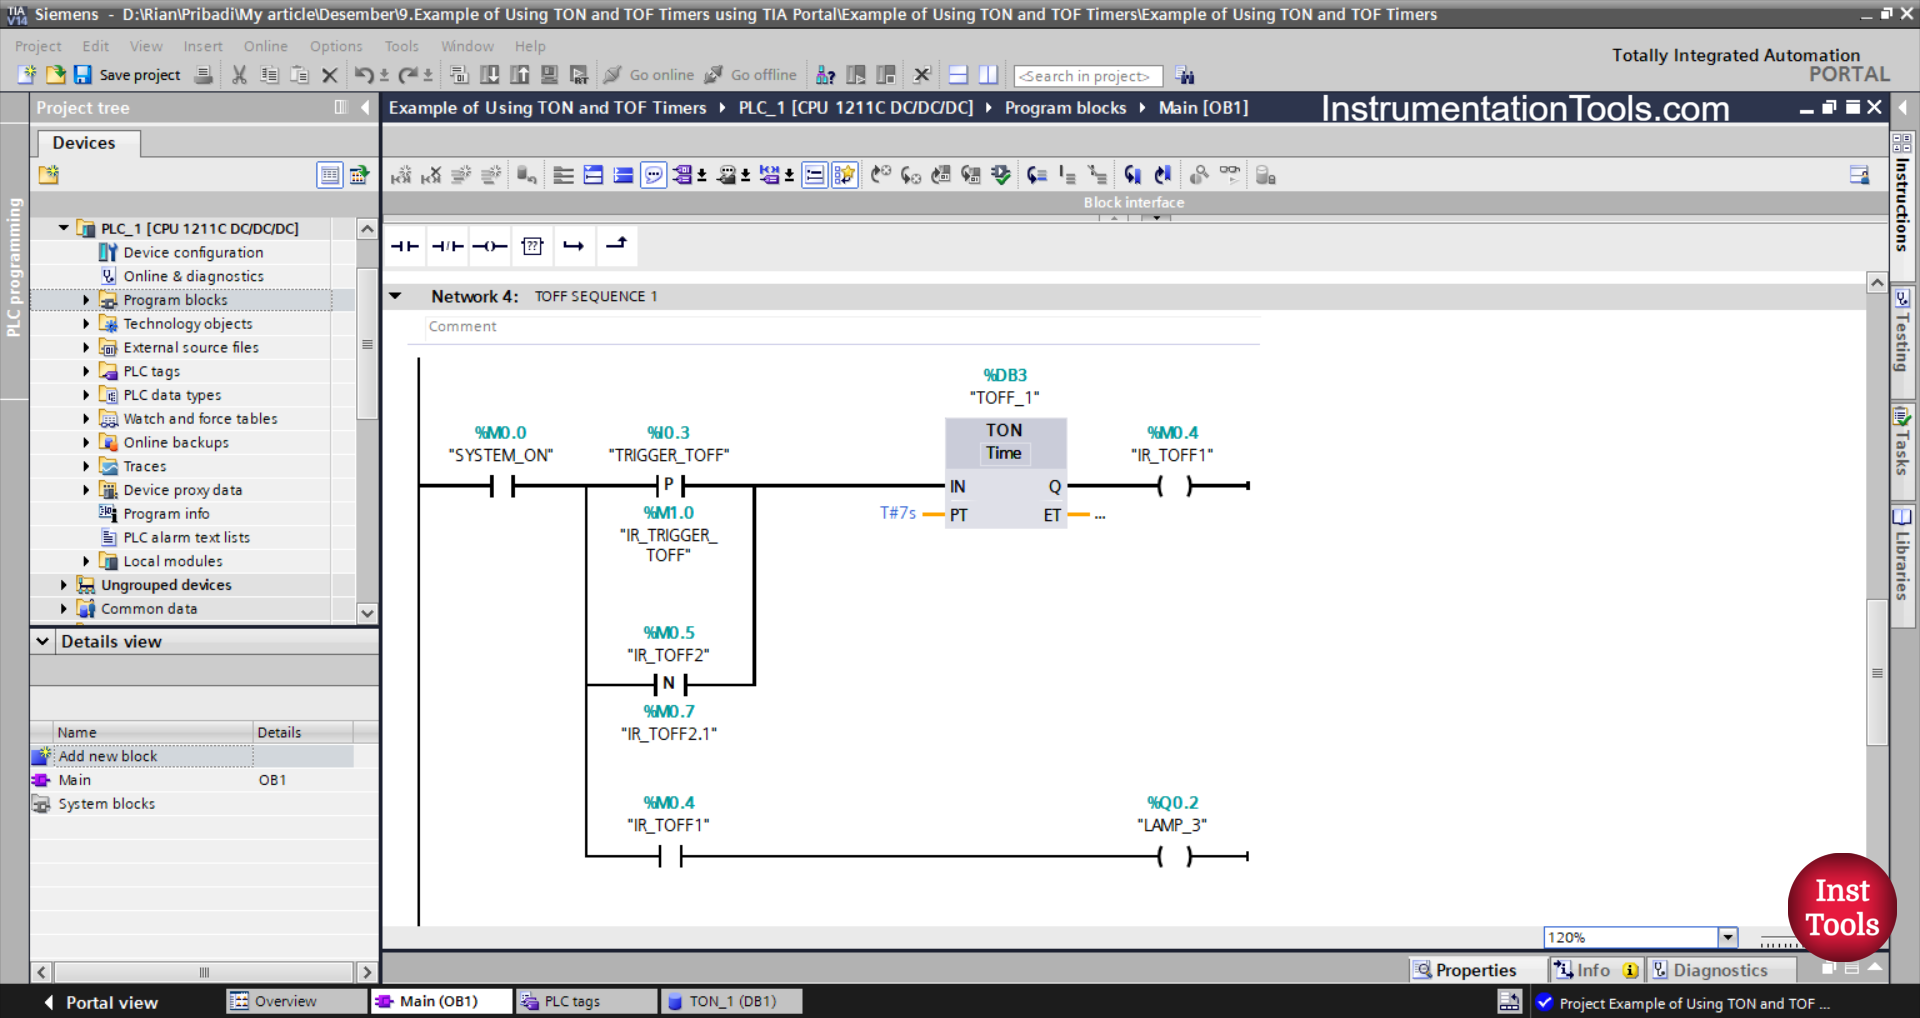Screen dimensions: 1920x1018
Task: Click the Download to device icon
Action: pos(489,75)
